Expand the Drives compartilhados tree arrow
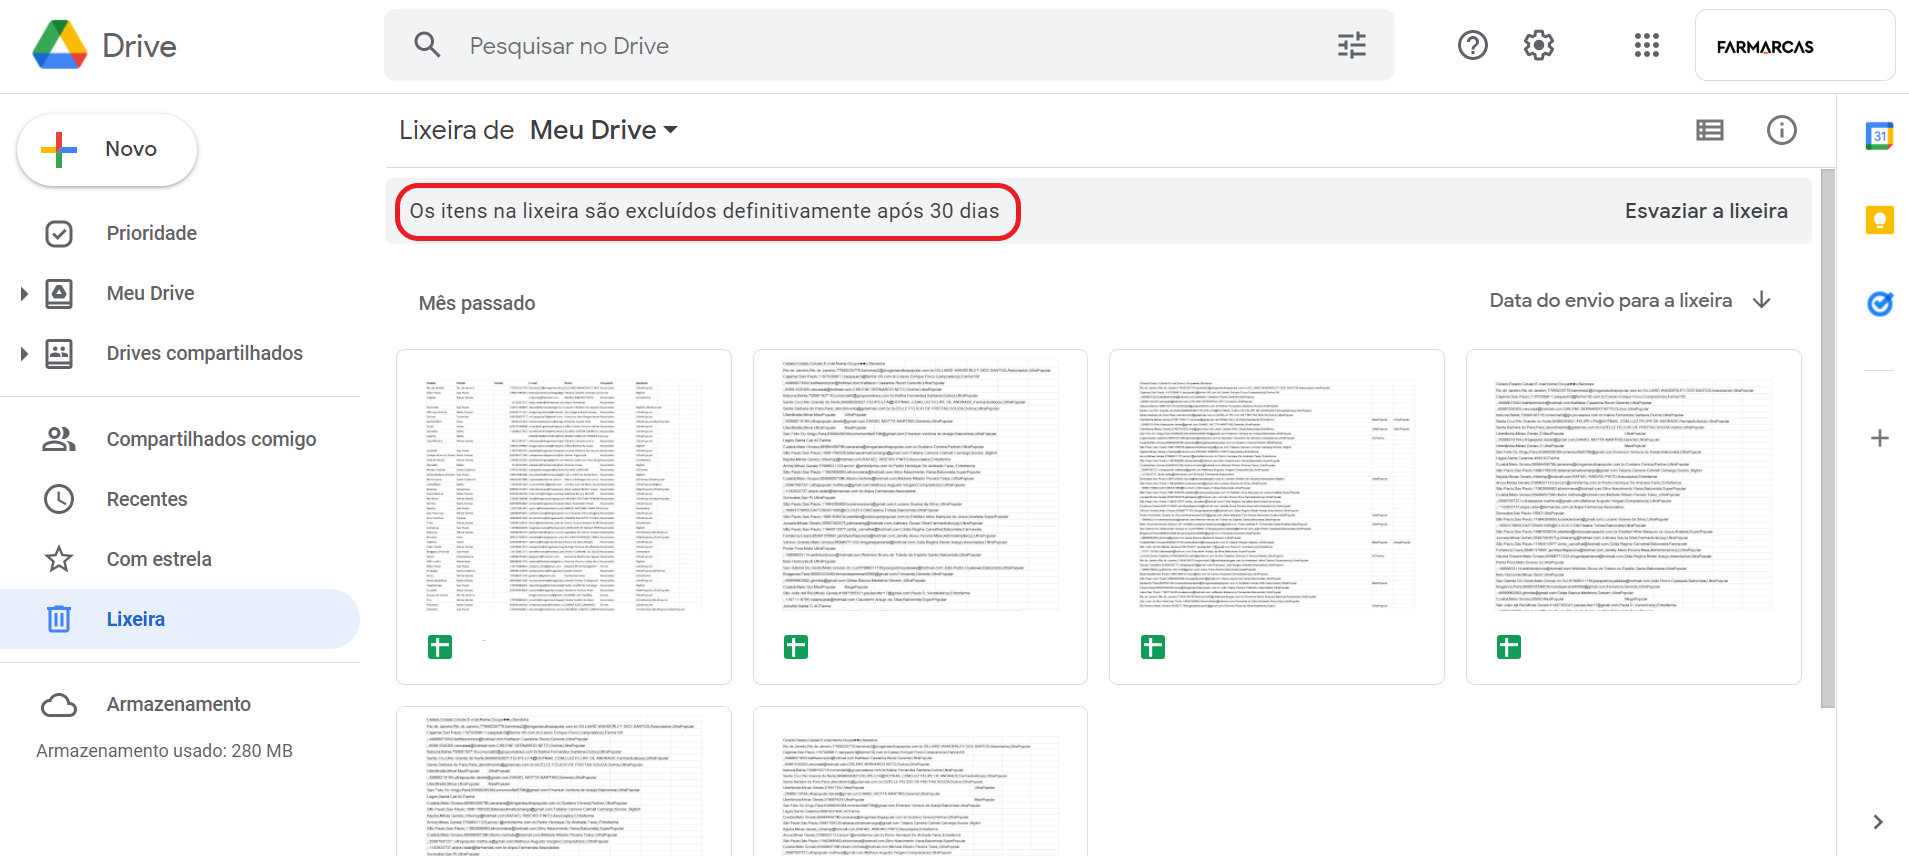The image size is (1909, 856). click(24, 353)
